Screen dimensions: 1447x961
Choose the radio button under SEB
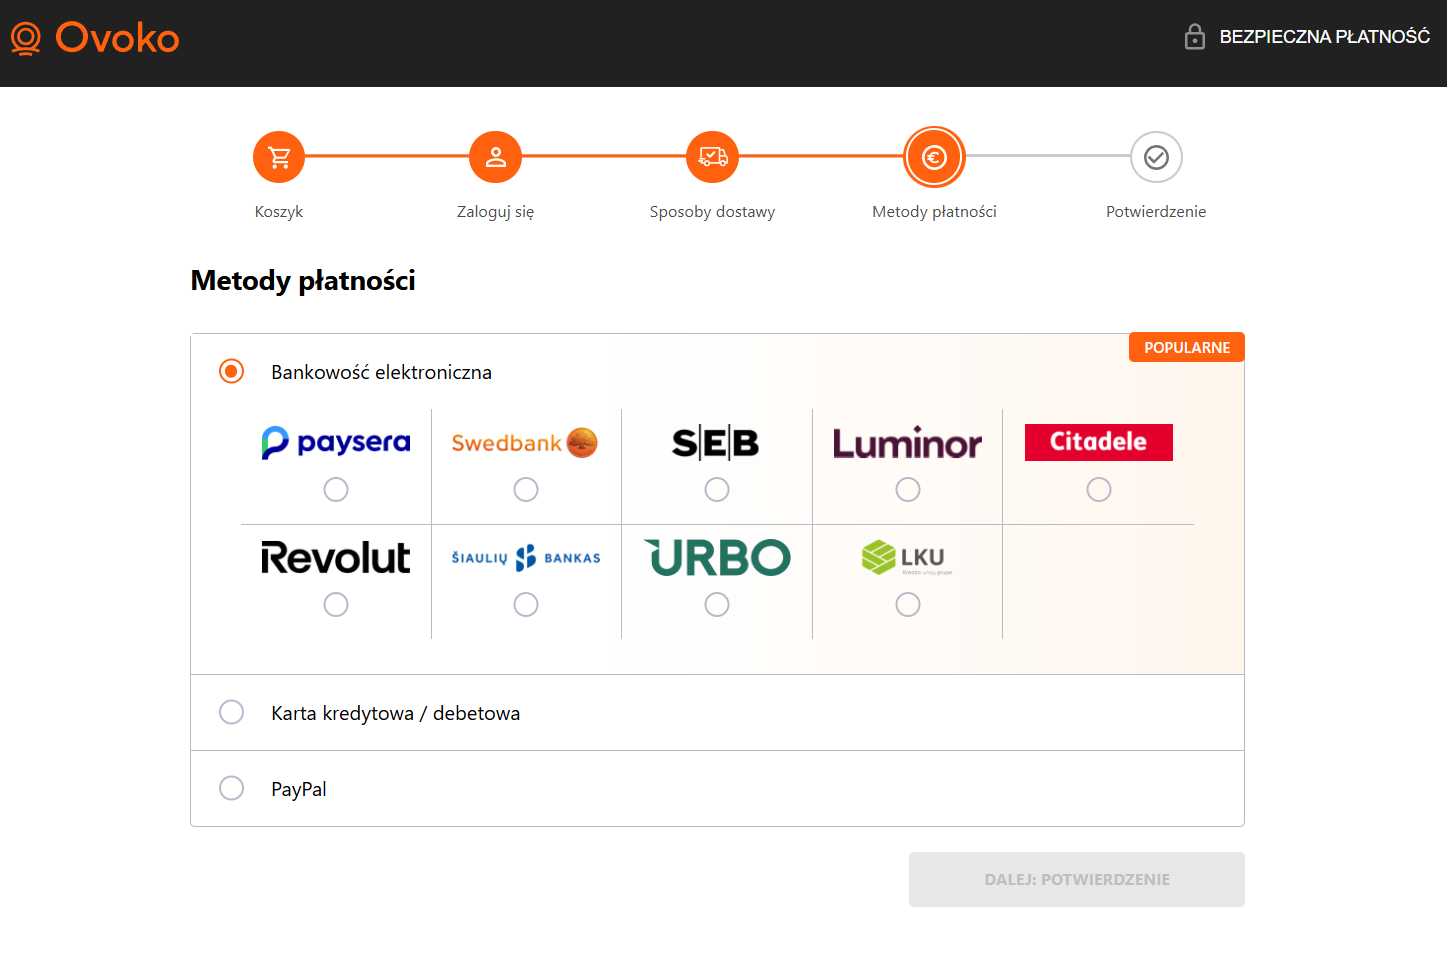717,489
